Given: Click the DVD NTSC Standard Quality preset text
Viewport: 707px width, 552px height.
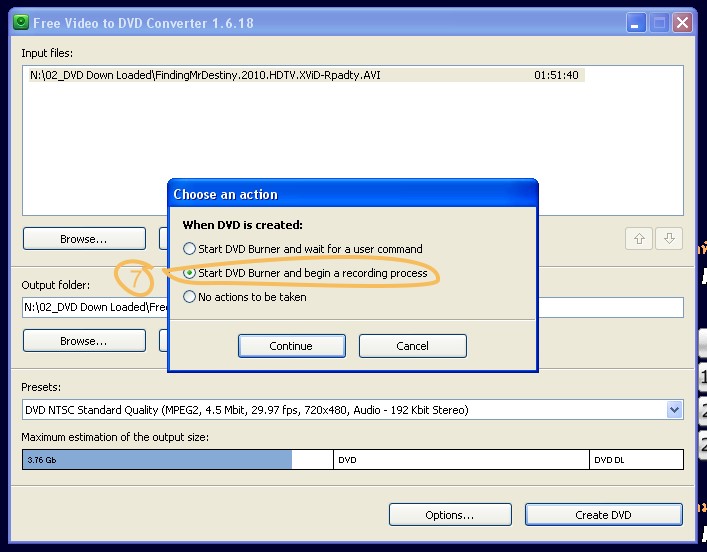Looking at the screenshot, I should (x=247, y=410).
